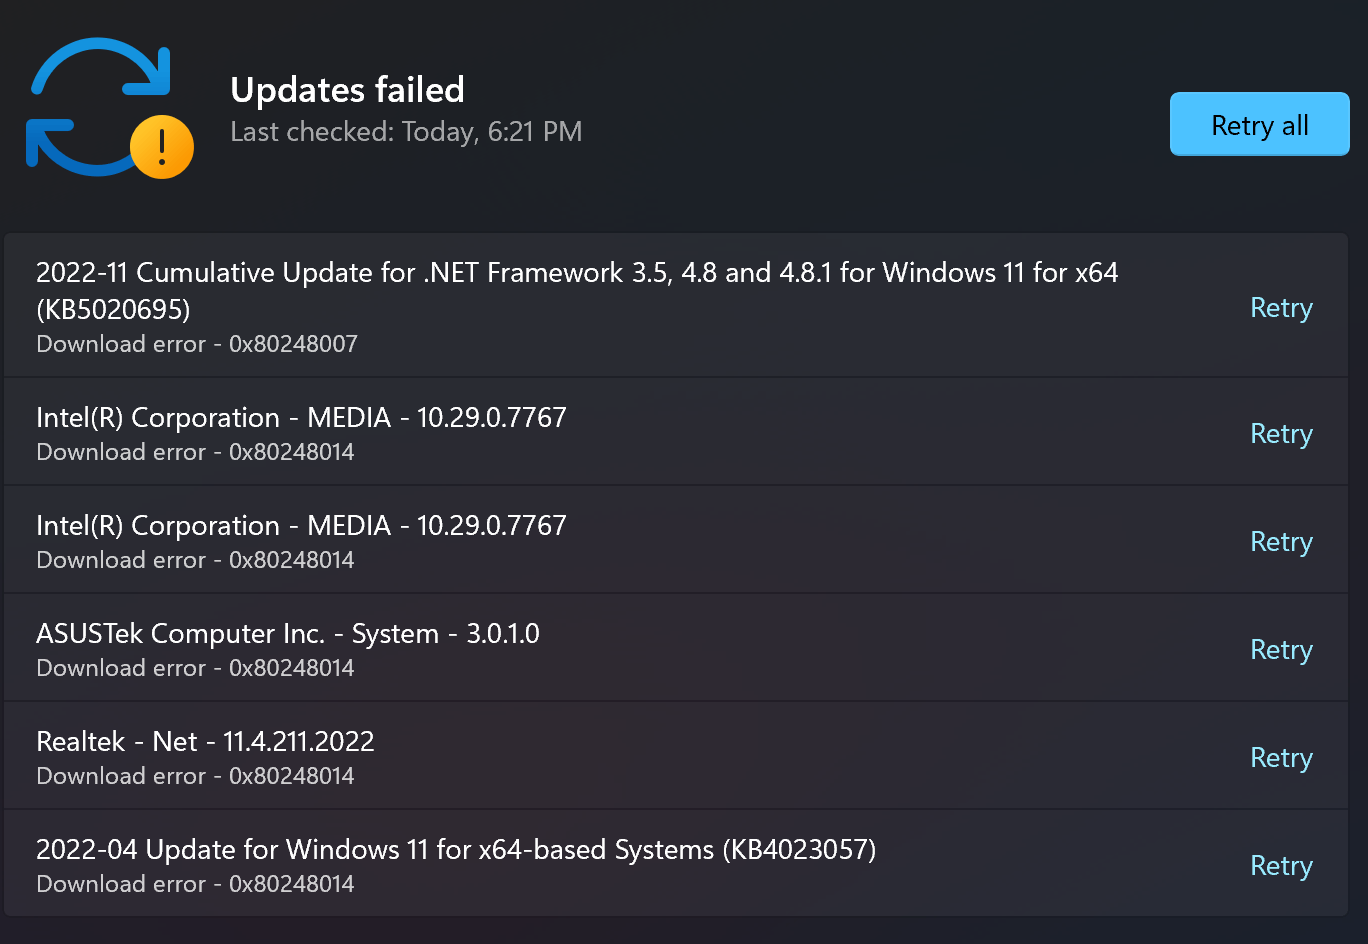Viewport: 1368px width, 944px height.
Task: Click the Updates failed heading
Action: click(347, 90)
